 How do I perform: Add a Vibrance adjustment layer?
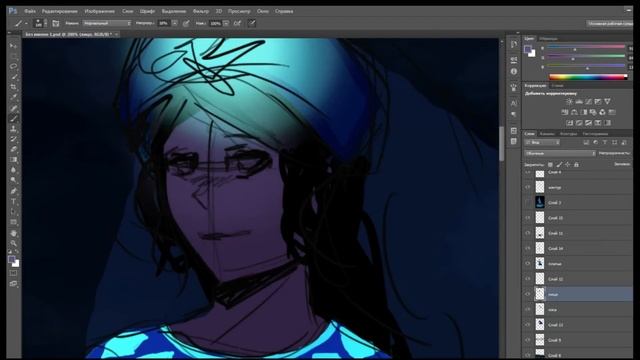pos(607,102)
